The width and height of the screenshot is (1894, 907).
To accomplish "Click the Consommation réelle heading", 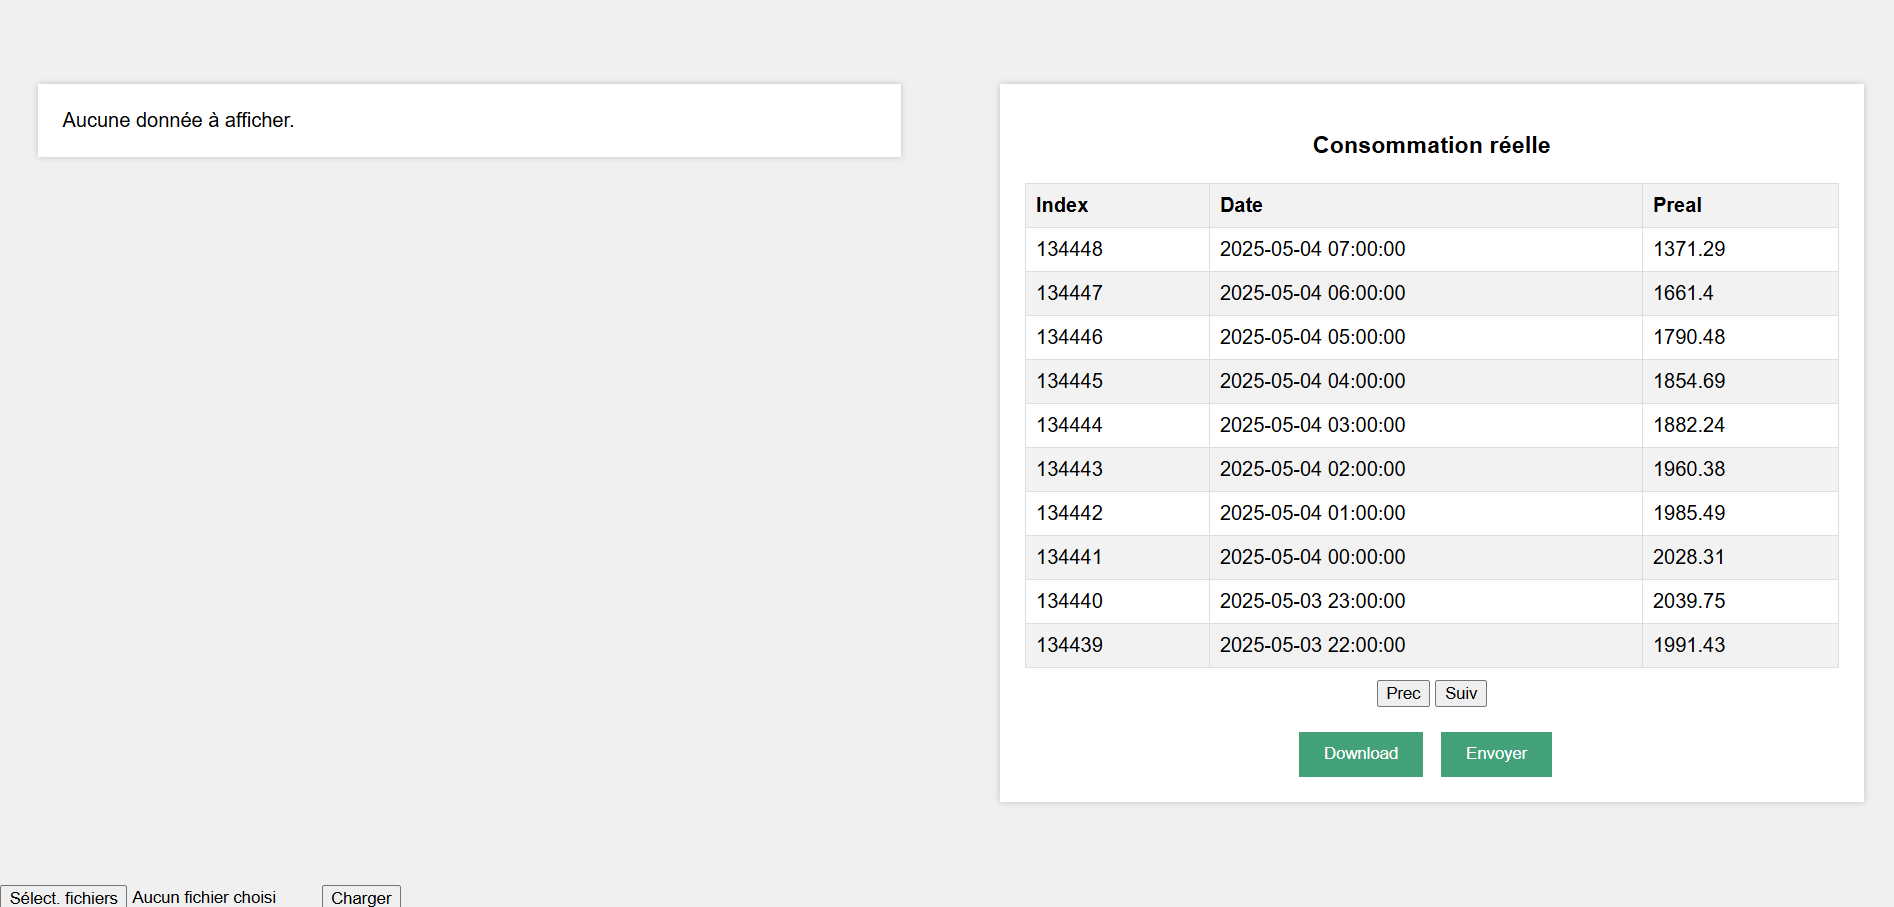I will pyautogui.click(x=1431, y=145).
